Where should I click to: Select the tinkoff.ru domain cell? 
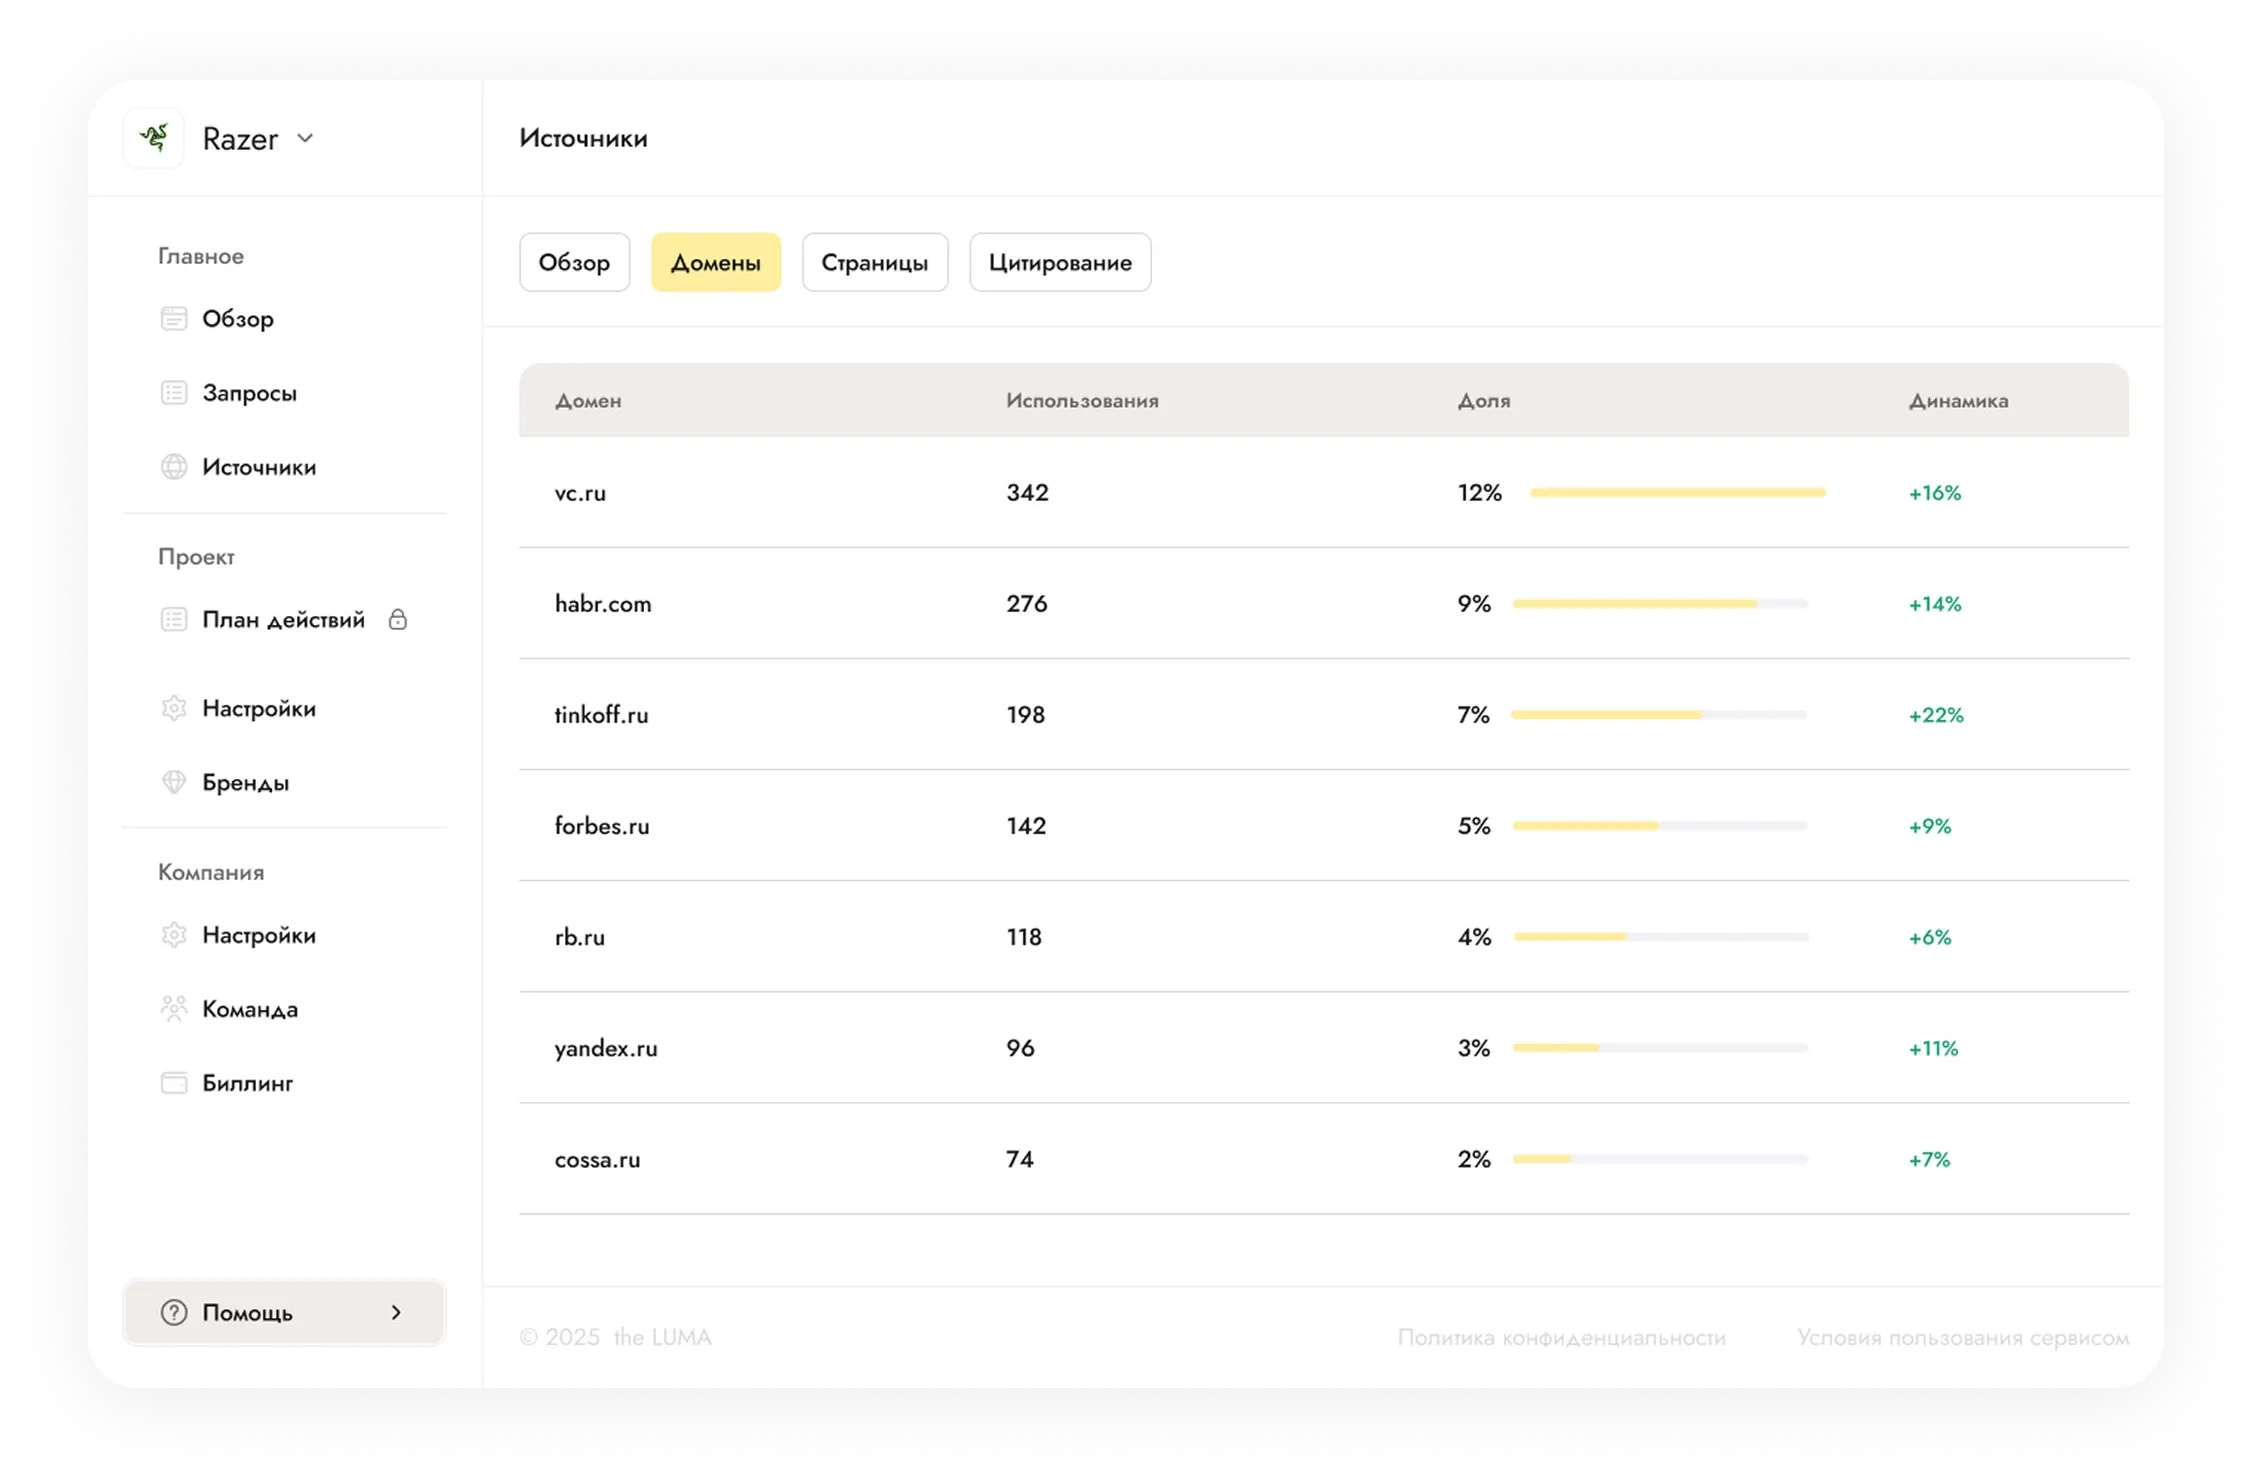(x=602, y=714)
